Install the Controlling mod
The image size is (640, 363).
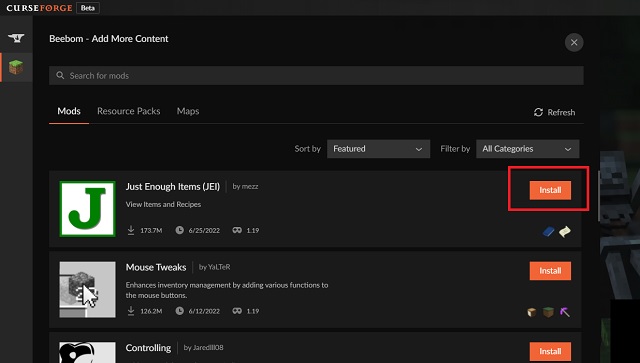550,351
